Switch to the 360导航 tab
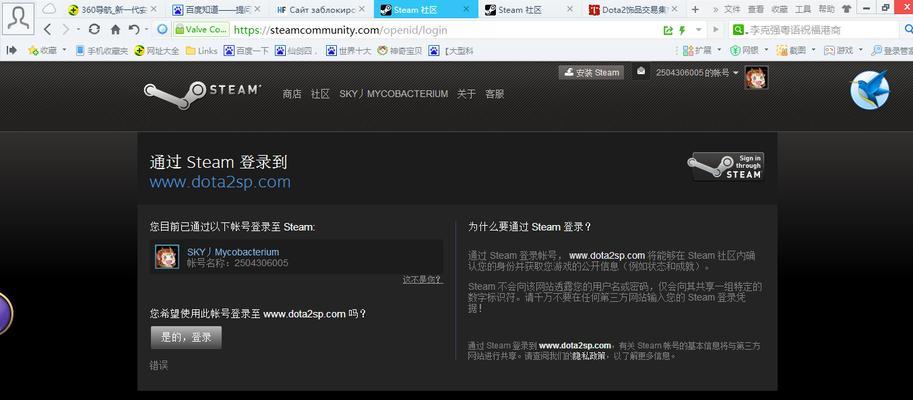The width and height of the screenshot is (913, 400). tap(112, 10)
